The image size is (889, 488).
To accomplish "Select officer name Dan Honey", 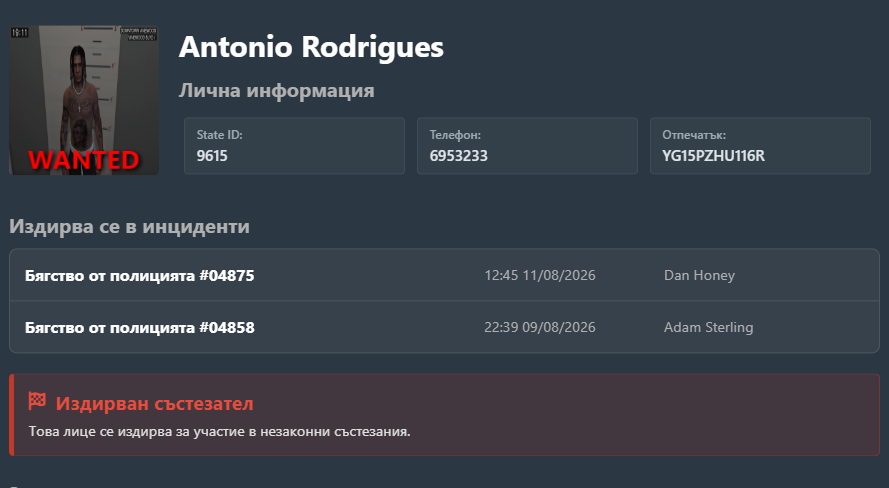I will click(699, 275).
